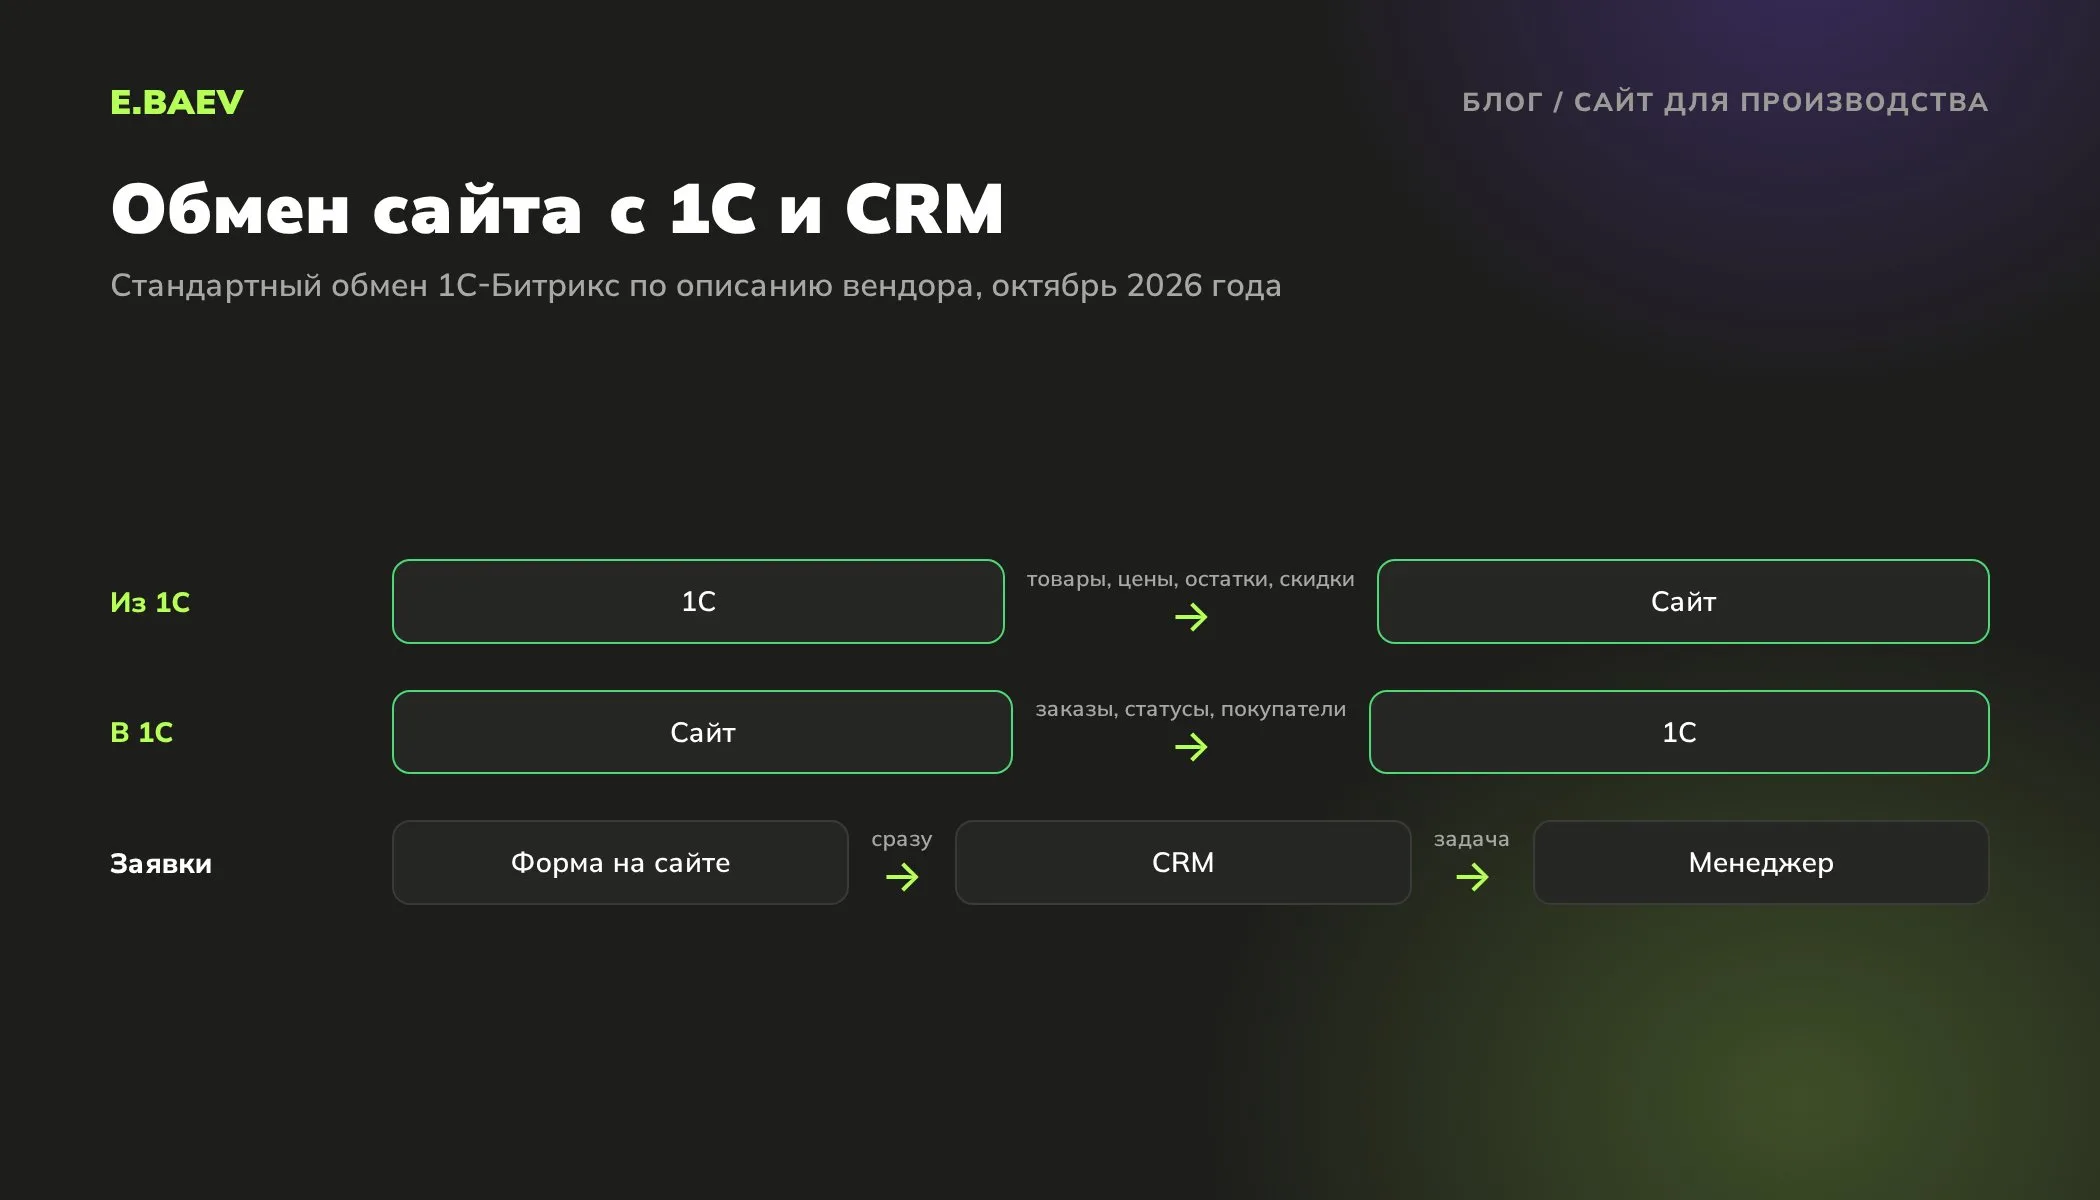Viewport: 2100px width, 1200px height.
Task: Click the 'В 1С' row label
Action: [141, 732]
